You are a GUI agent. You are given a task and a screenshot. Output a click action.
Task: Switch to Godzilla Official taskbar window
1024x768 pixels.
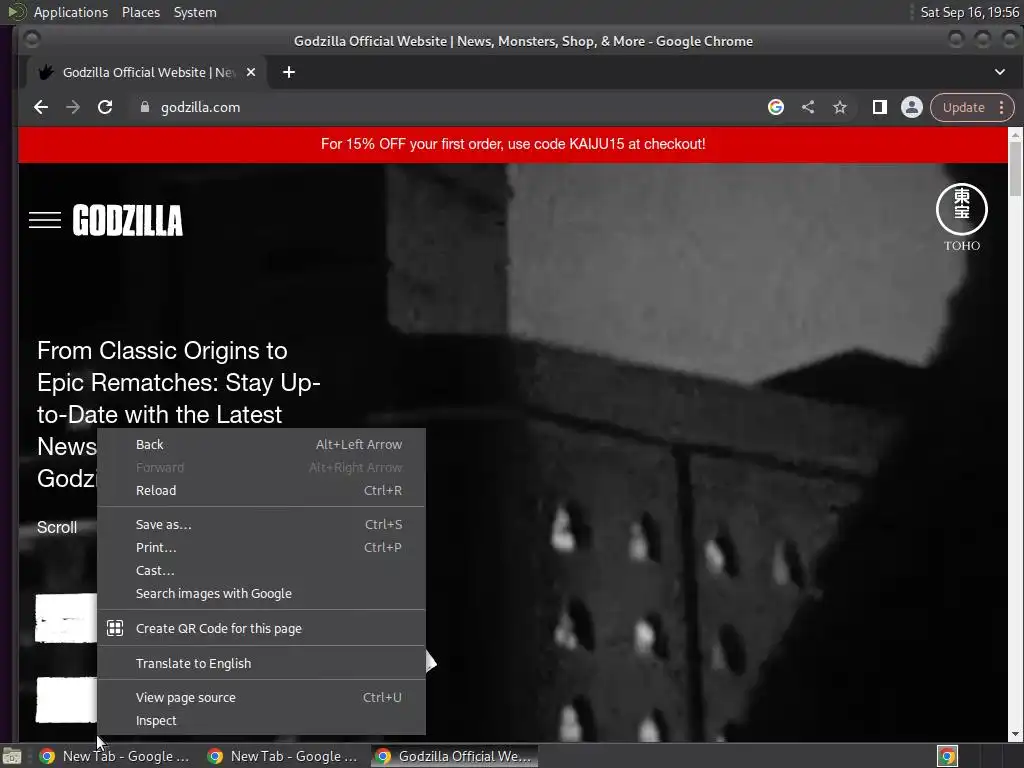click(455, 756)
